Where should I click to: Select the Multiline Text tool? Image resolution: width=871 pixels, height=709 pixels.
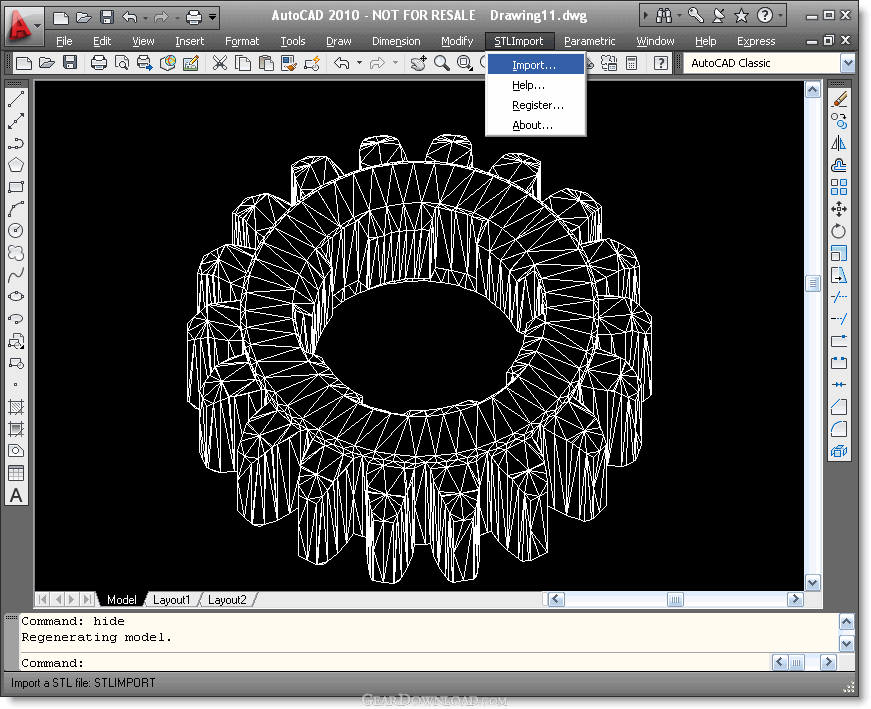16,495
